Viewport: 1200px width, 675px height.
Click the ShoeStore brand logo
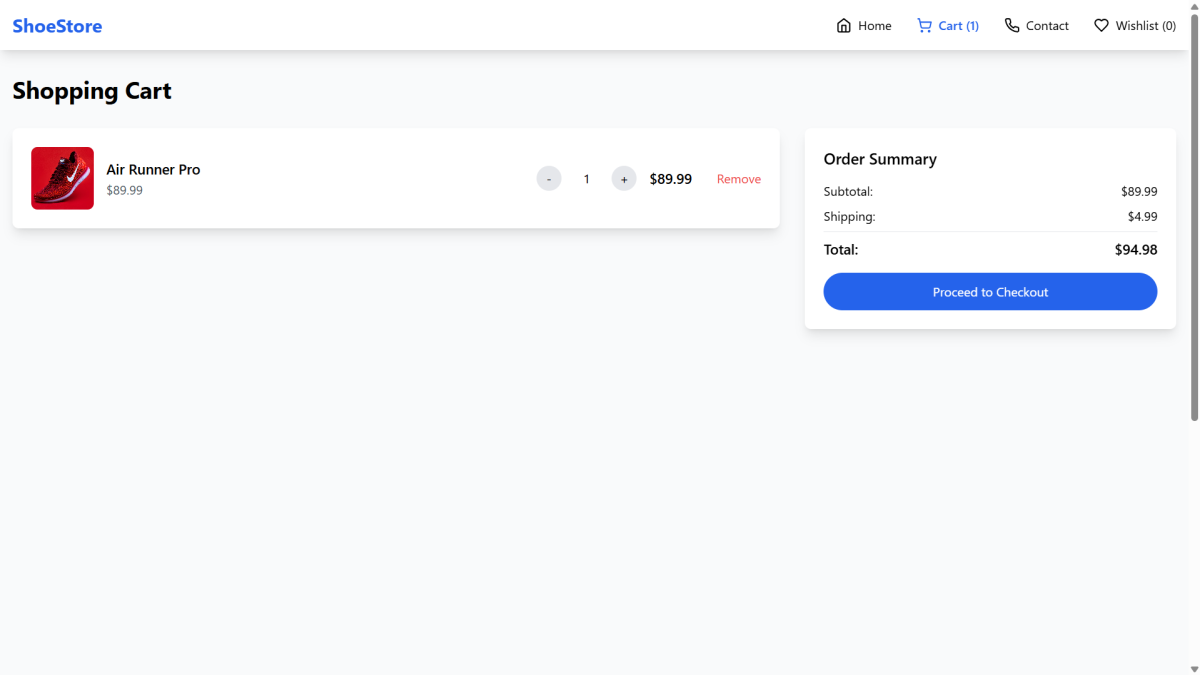[x=57, y=26]
